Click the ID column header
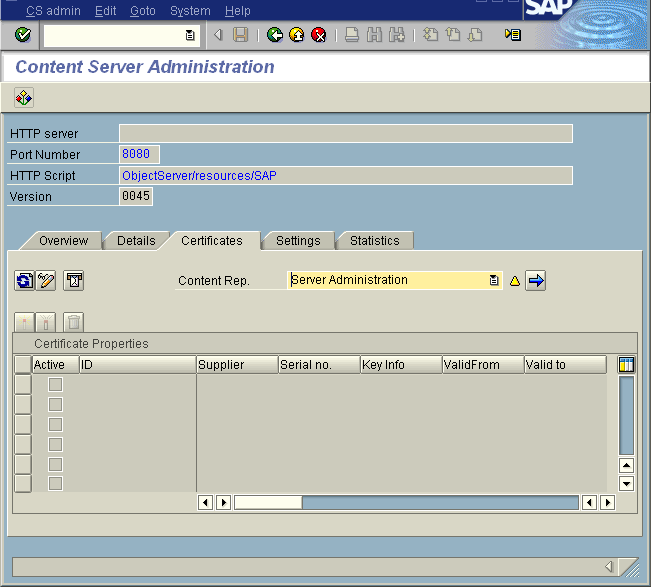Viewport: 651px width, 587px height. coord(137,364)
